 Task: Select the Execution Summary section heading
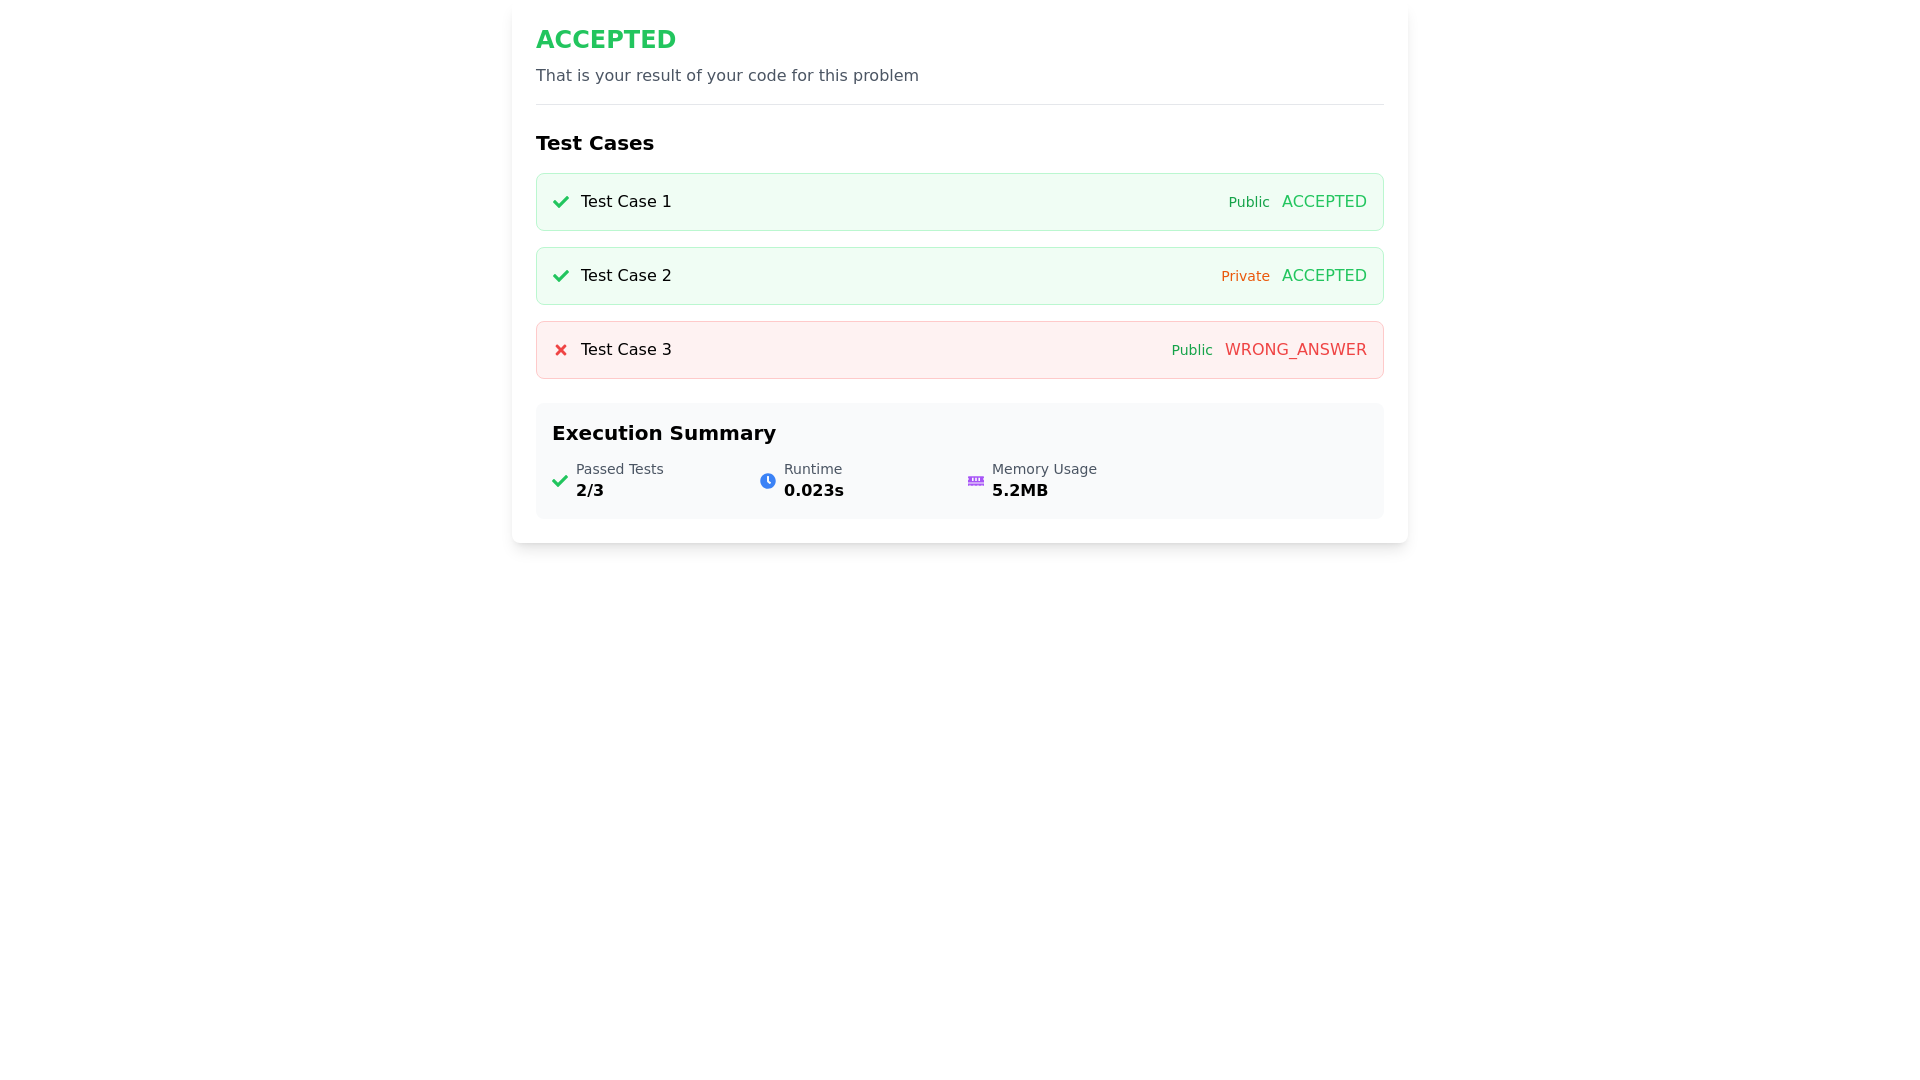663,433
